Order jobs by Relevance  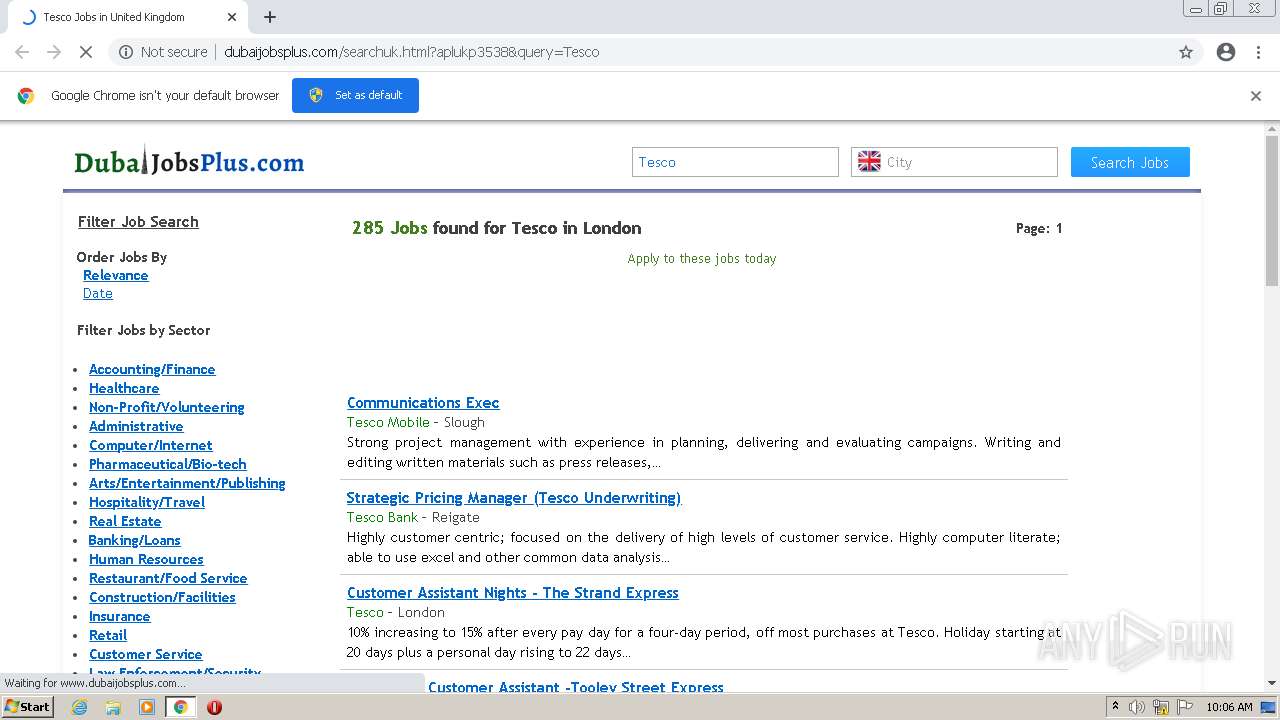[116, 275]
